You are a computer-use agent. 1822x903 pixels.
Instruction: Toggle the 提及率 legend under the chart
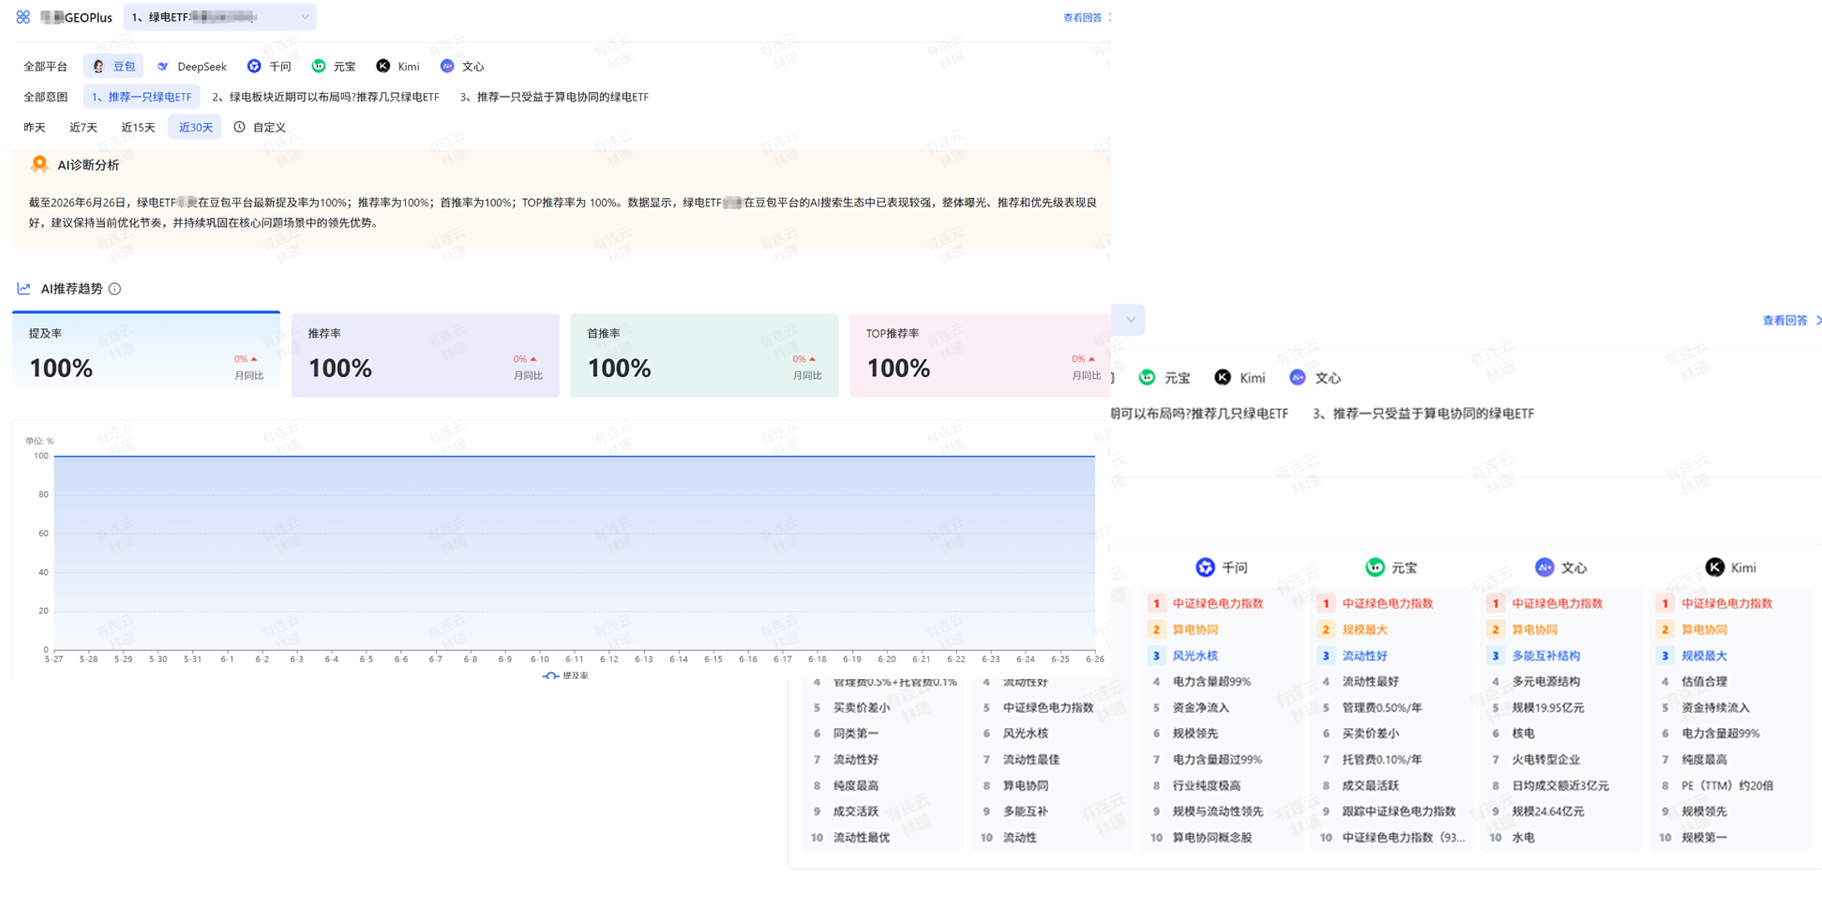coord(565,676)
